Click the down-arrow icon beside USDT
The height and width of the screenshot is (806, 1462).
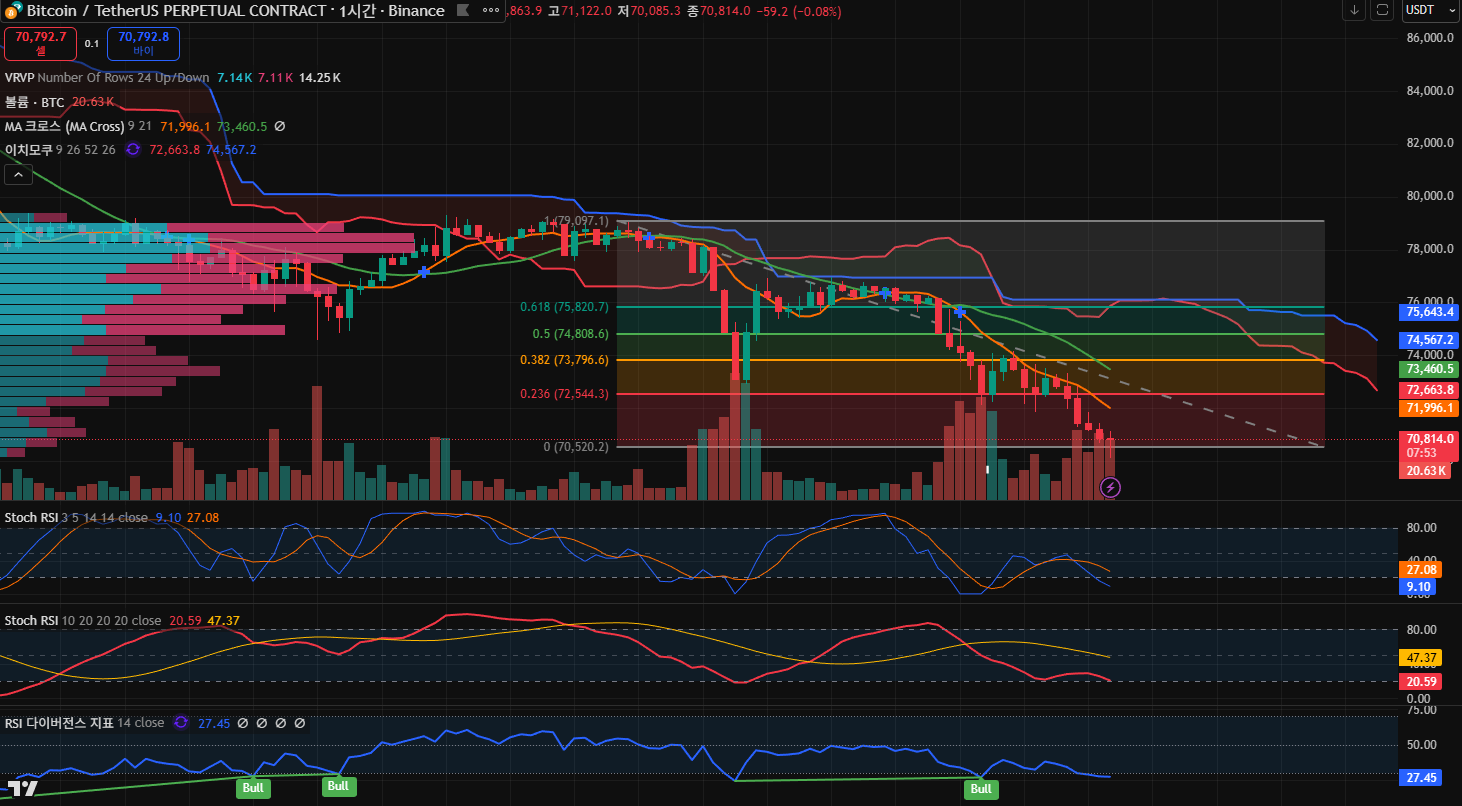pos(1355,10)
